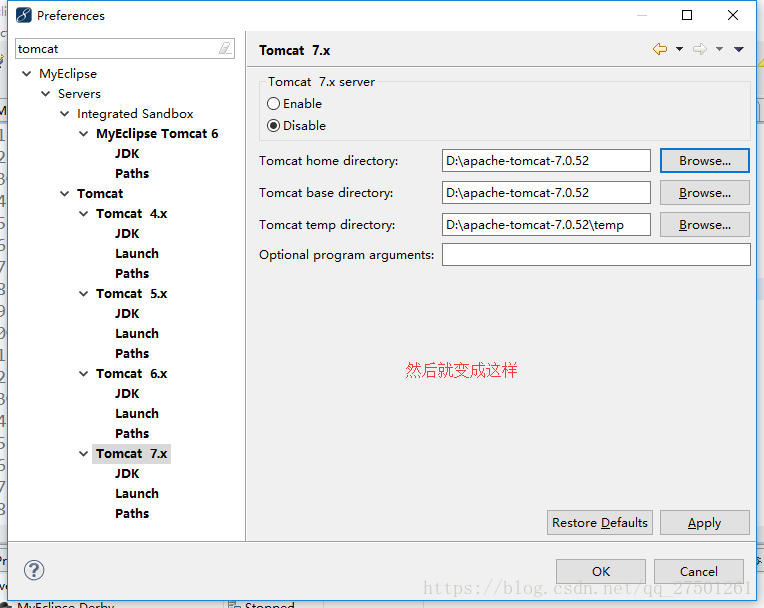764x608 pixels.
Task: Click the Apply button
Action: click(705, 523)
